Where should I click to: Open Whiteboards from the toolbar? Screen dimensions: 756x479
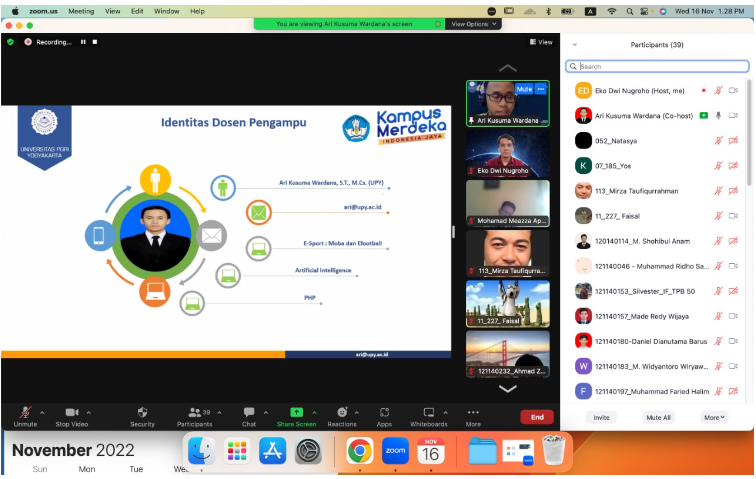pos(428,412)
